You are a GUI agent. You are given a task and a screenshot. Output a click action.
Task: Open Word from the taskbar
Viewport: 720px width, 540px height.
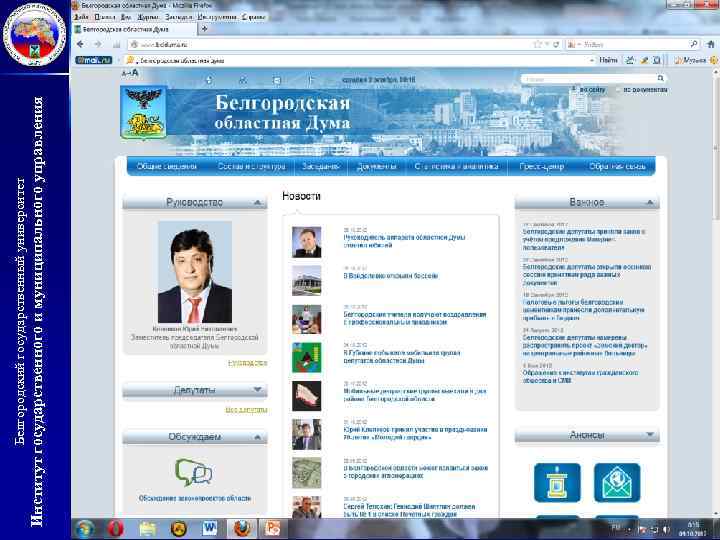[x=210, y=529]
